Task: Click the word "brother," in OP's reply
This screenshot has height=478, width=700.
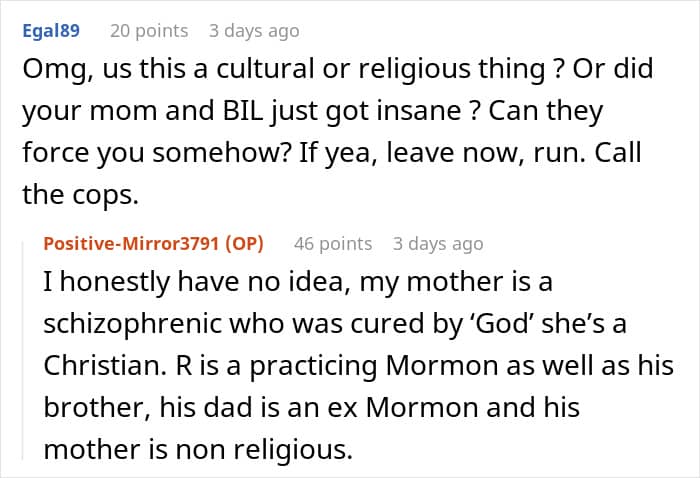Action: 97,407
